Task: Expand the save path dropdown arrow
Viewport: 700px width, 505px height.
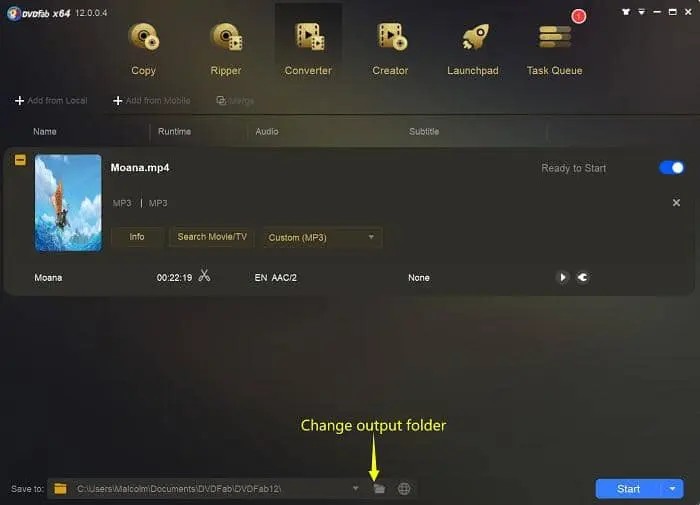Action: pyautogui.click(x=355, y=488)
